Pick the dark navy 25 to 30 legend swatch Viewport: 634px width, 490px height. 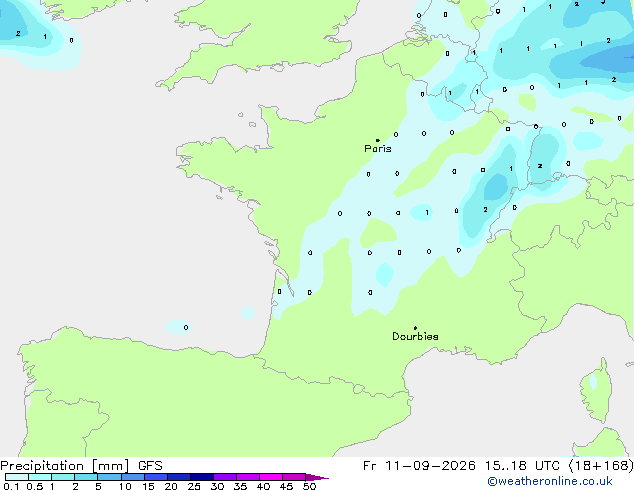pyautogui.click(x=202, y=477)
